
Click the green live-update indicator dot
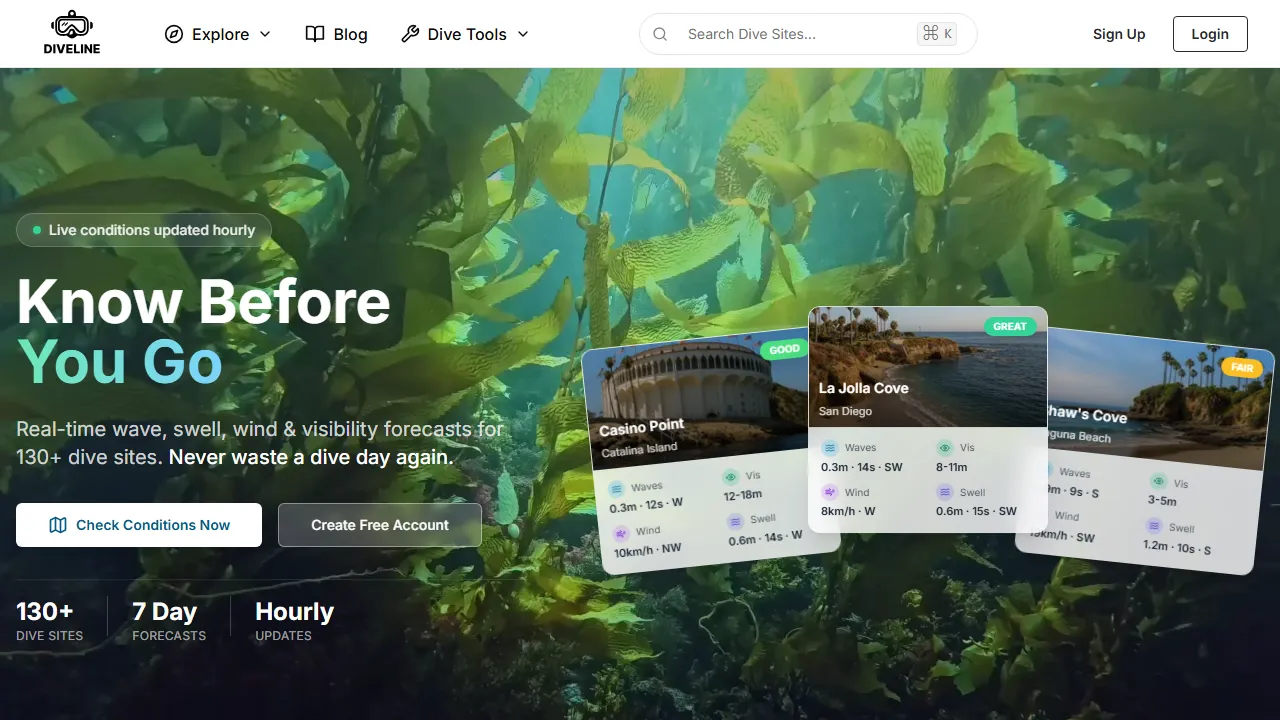tap(36, 230)
